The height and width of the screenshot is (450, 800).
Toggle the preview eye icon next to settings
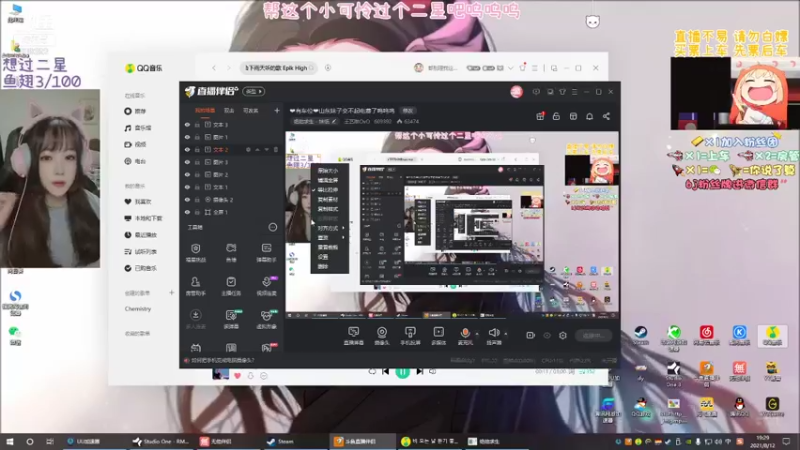click(x=547, y=335)
